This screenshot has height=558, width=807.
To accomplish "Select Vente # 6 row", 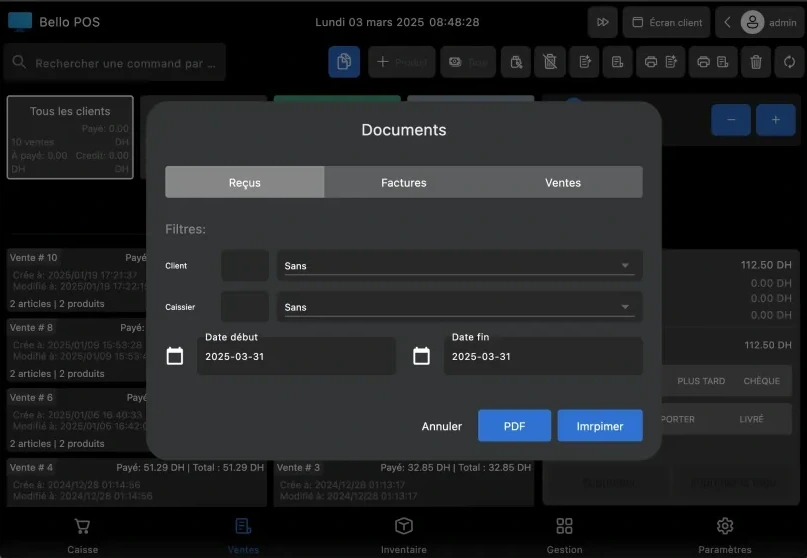I will [77, 421].
